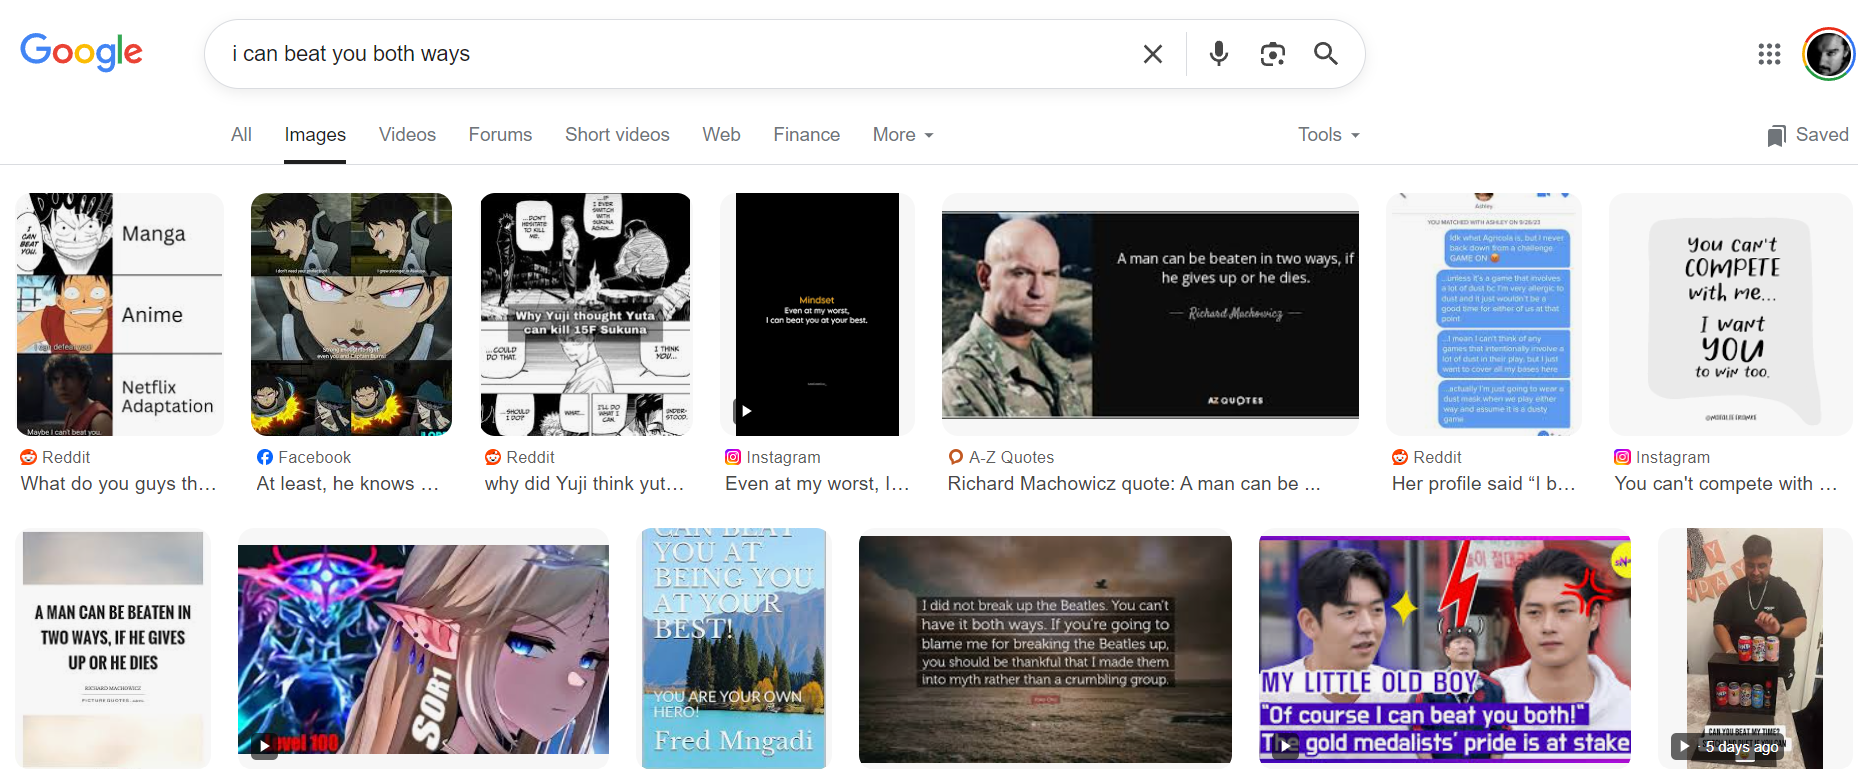1858x769 pixels.
Task: Open the Reddit 'What do you guys th...' link
Action: click(118, 484)
